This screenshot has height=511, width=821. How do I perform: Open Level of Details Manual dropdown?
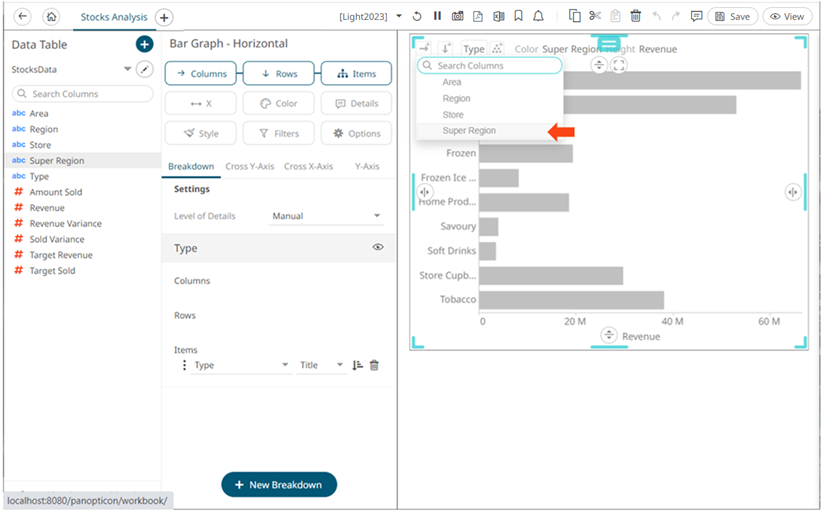coord(327,216)
